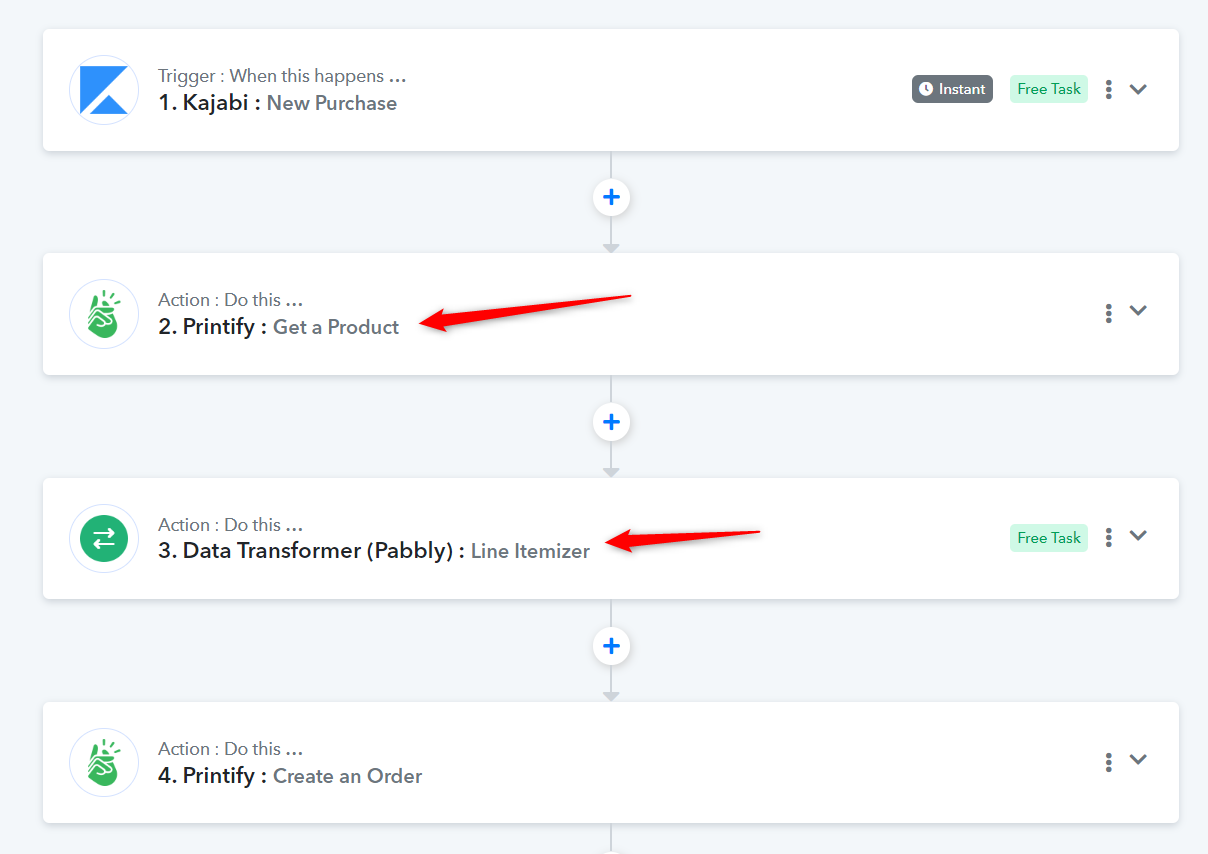Expand the Printify Get a Product step
1208x854 pixels.
click(1138, 311)
